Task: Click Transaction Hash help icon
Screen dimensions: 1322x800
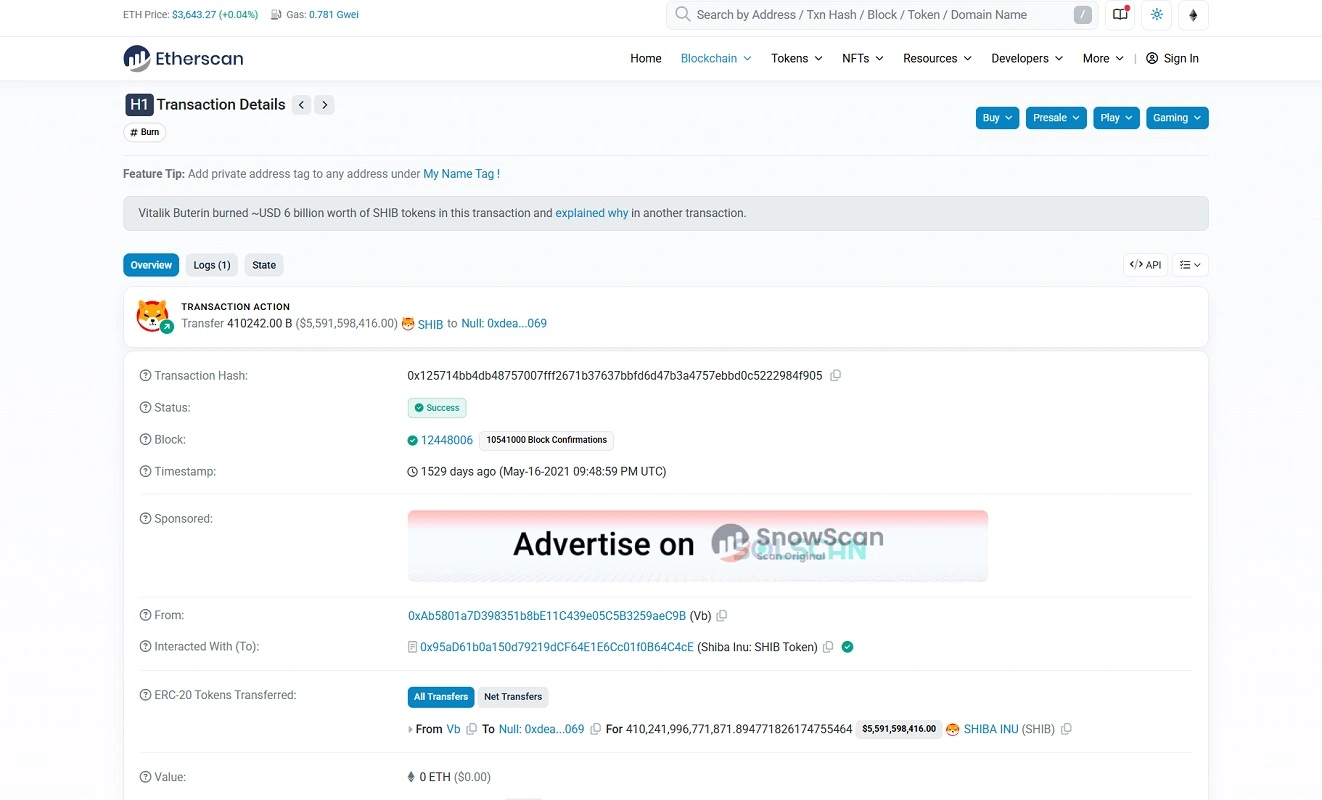Action: click(x=145, y=376)
